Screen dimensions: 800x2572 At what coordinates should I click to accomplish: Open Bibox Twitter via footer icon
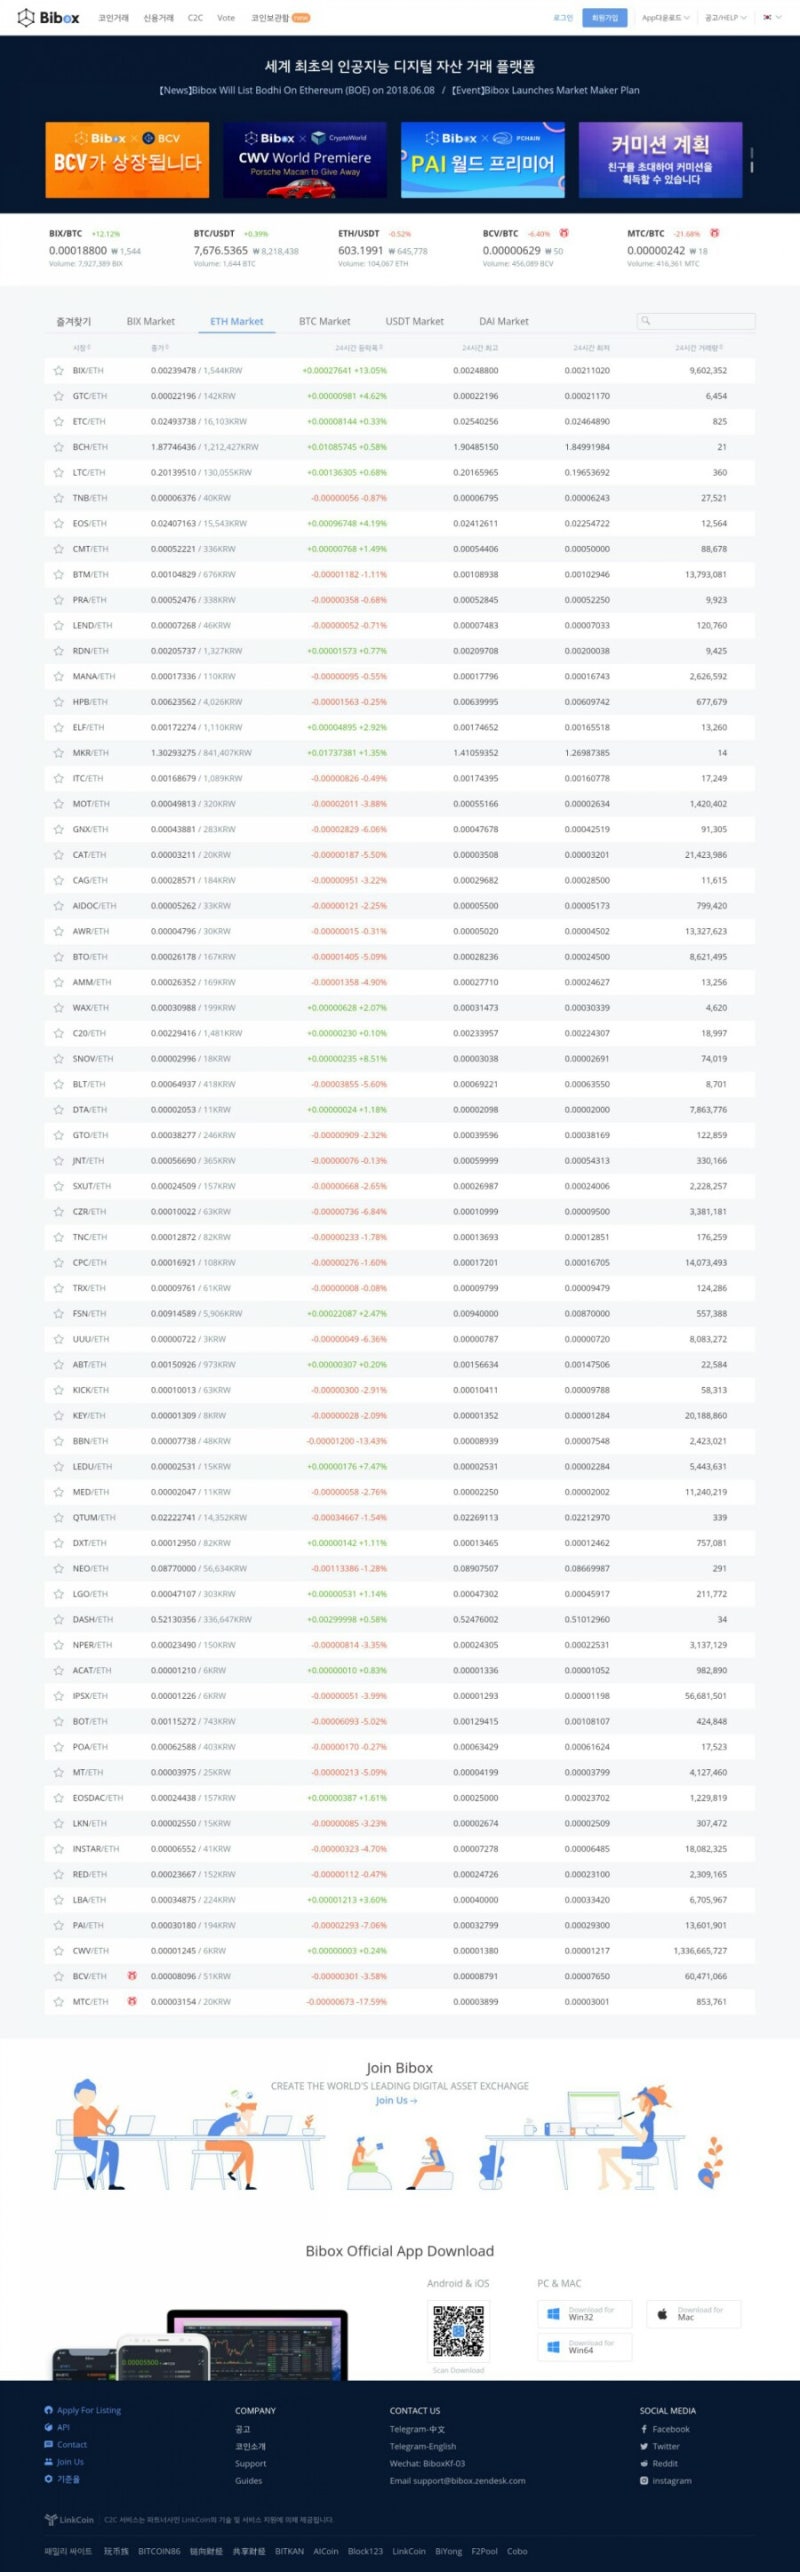644,2446
